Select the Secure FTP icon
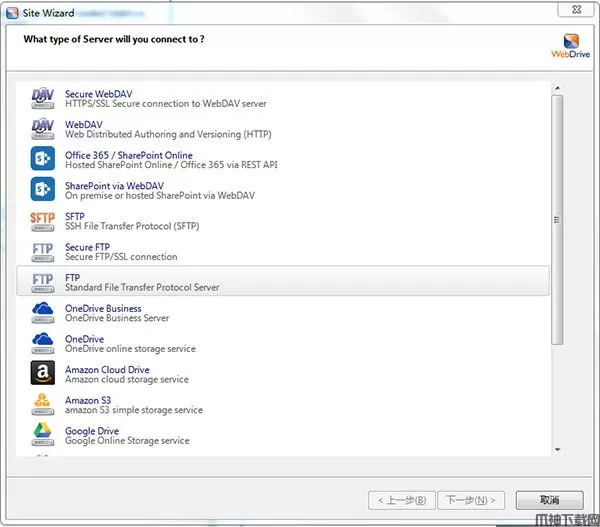 (43, 251)
